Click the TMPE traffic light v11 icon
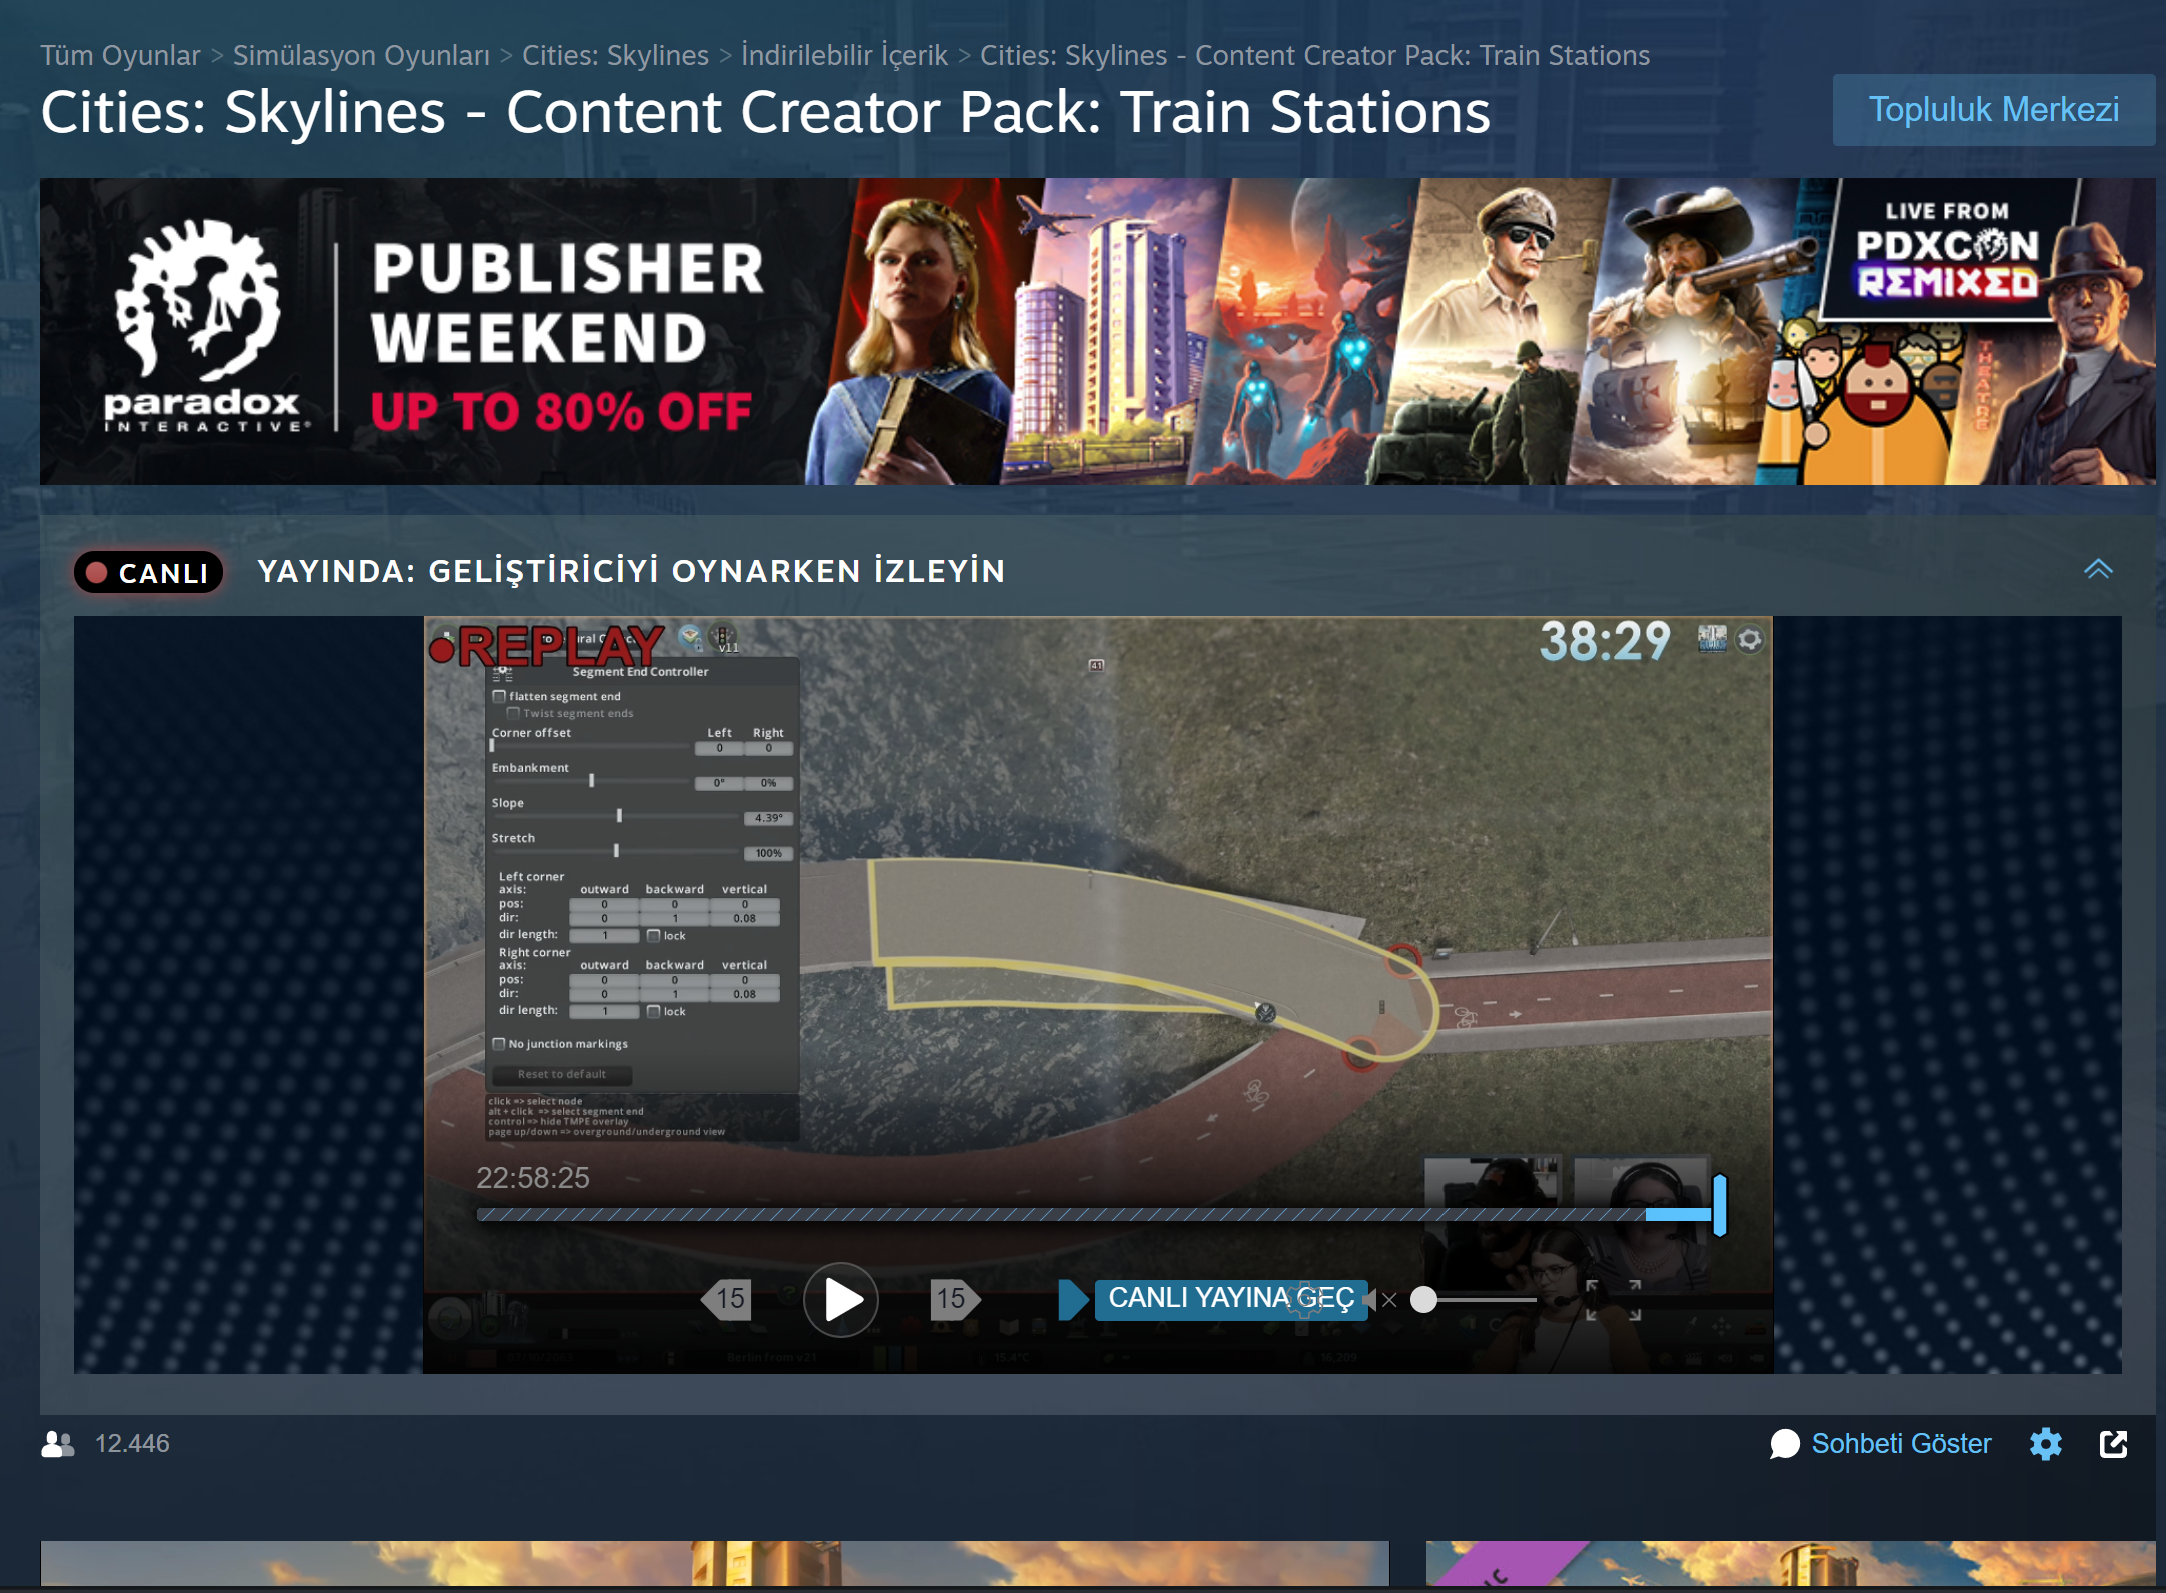 click(722, 638)
